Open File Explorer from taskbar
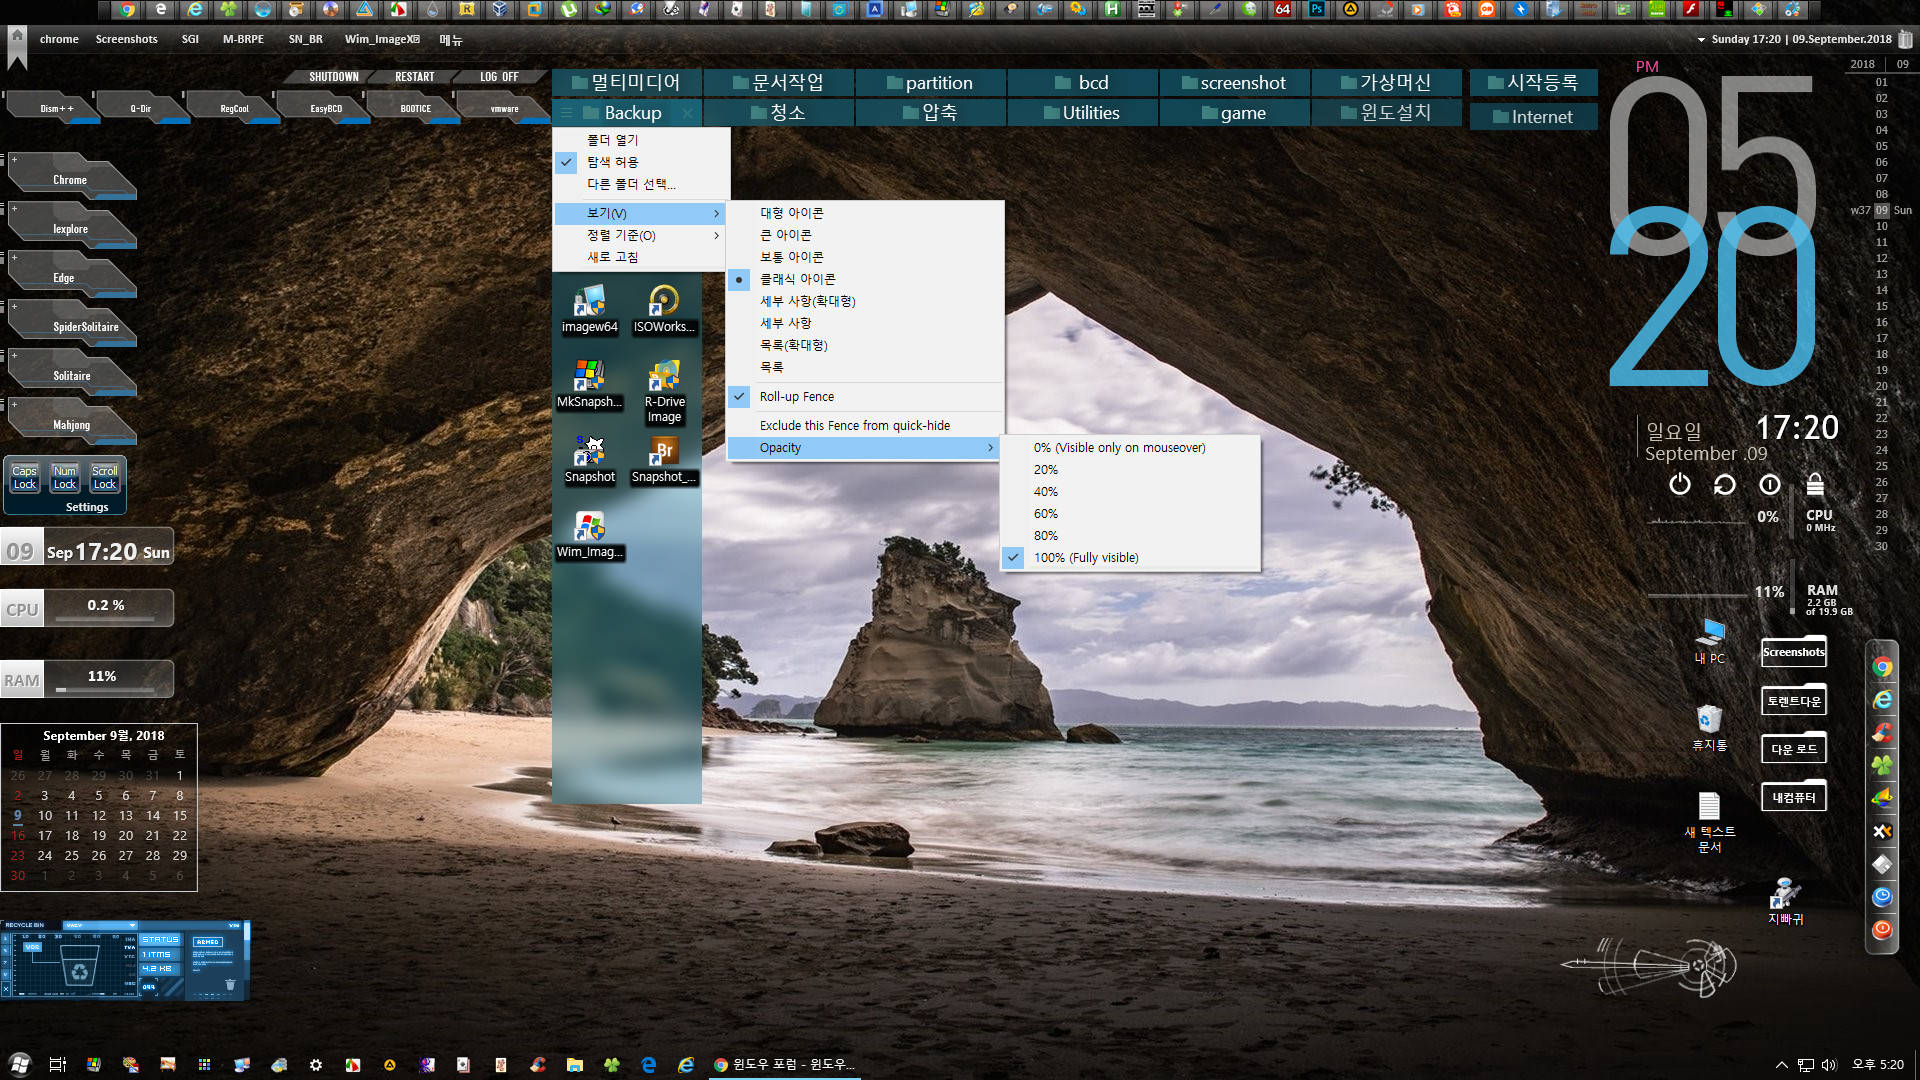The width and height of the screenshot is (1920, 1080). pos(574,1065)
